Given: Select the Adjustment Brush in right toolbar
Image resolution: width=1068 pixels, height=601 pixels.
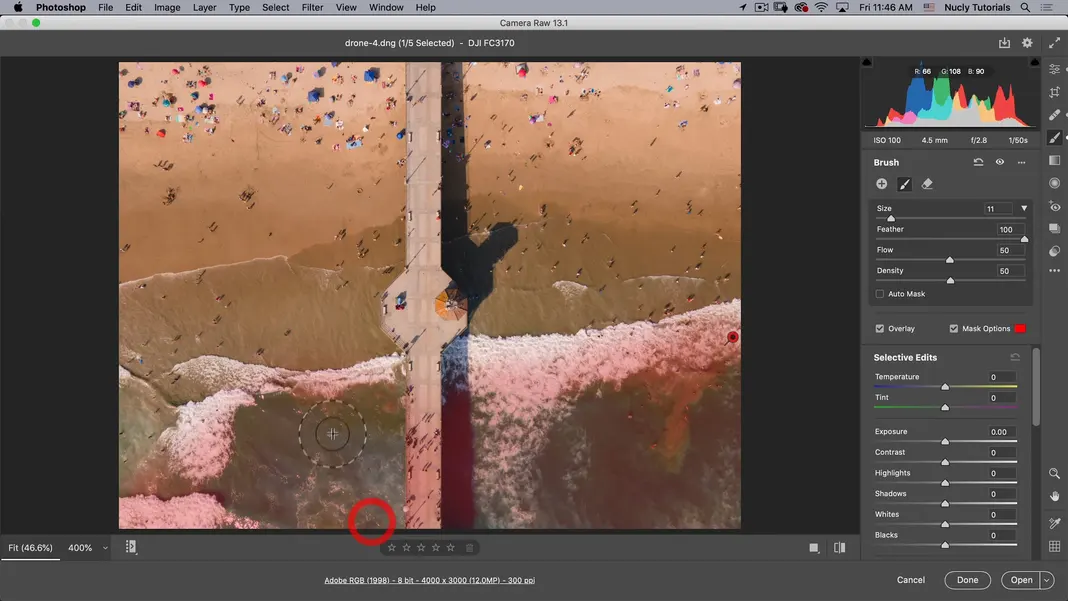Looking at the screenshot, I should [1054, 138].
